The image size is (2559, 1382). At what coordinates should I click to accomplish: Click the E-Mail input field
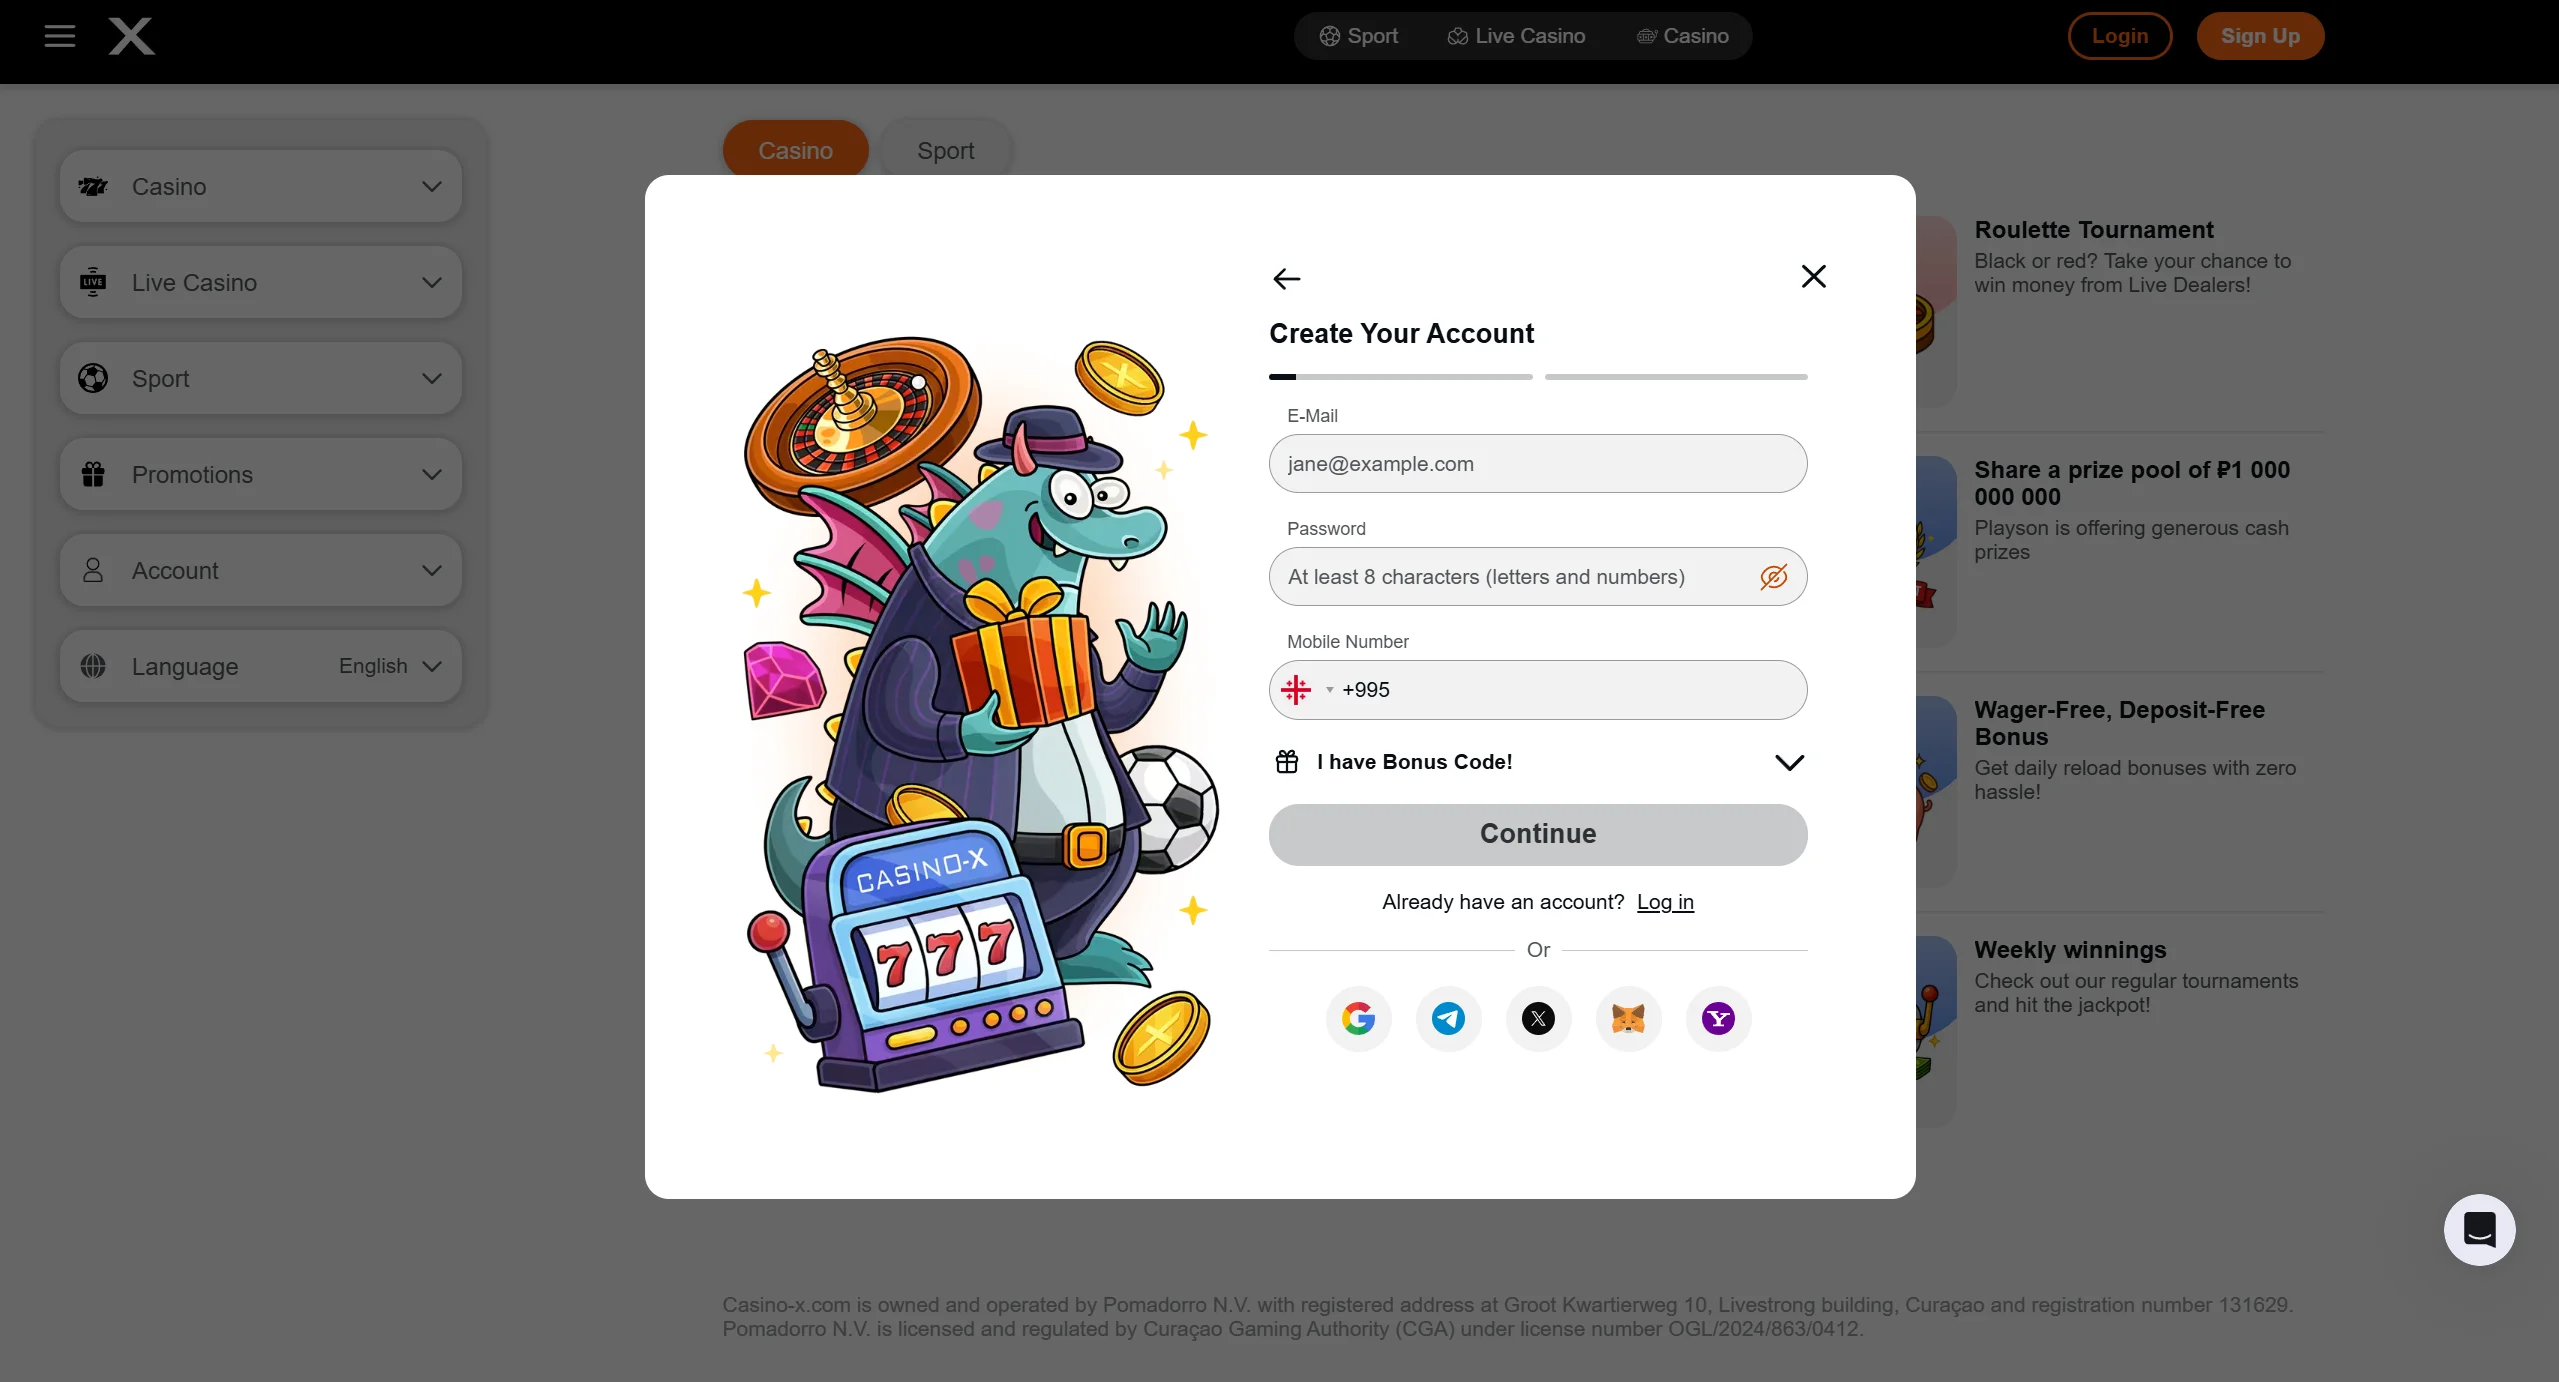coord(1538,464)
